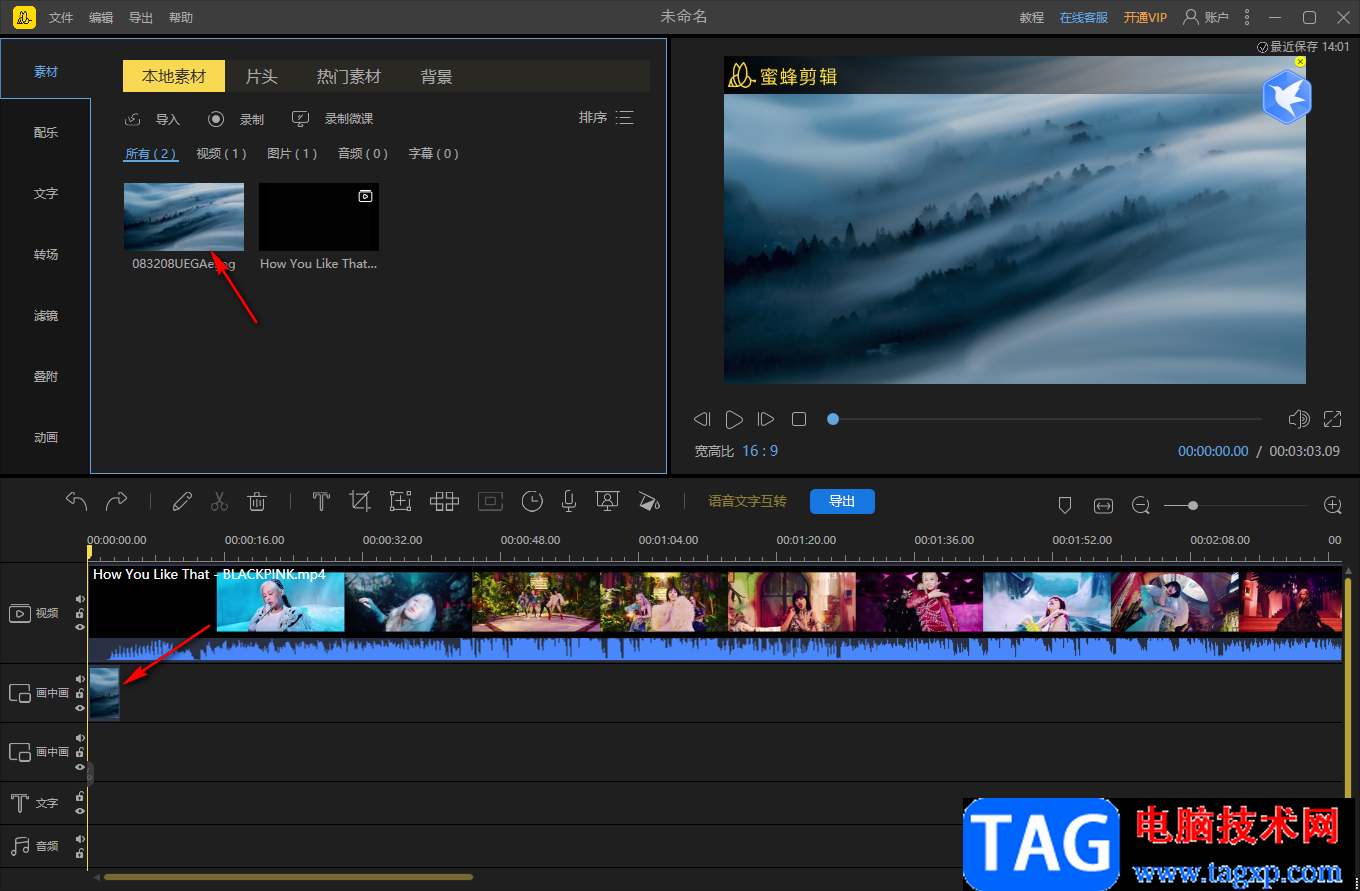Viewport: 1360px width, 891px height.
Task: Lock the 文字 track
Action: click(x=80, y=797)
